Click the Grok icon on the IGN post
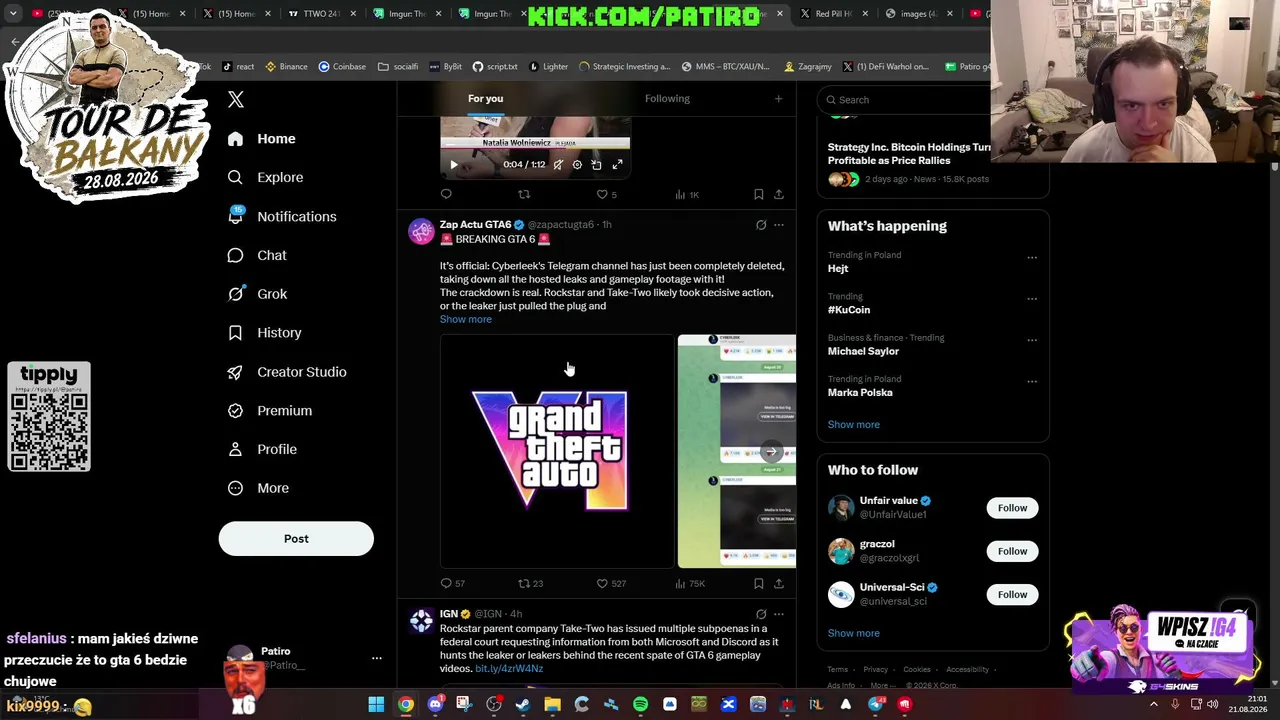 [761, 614]
